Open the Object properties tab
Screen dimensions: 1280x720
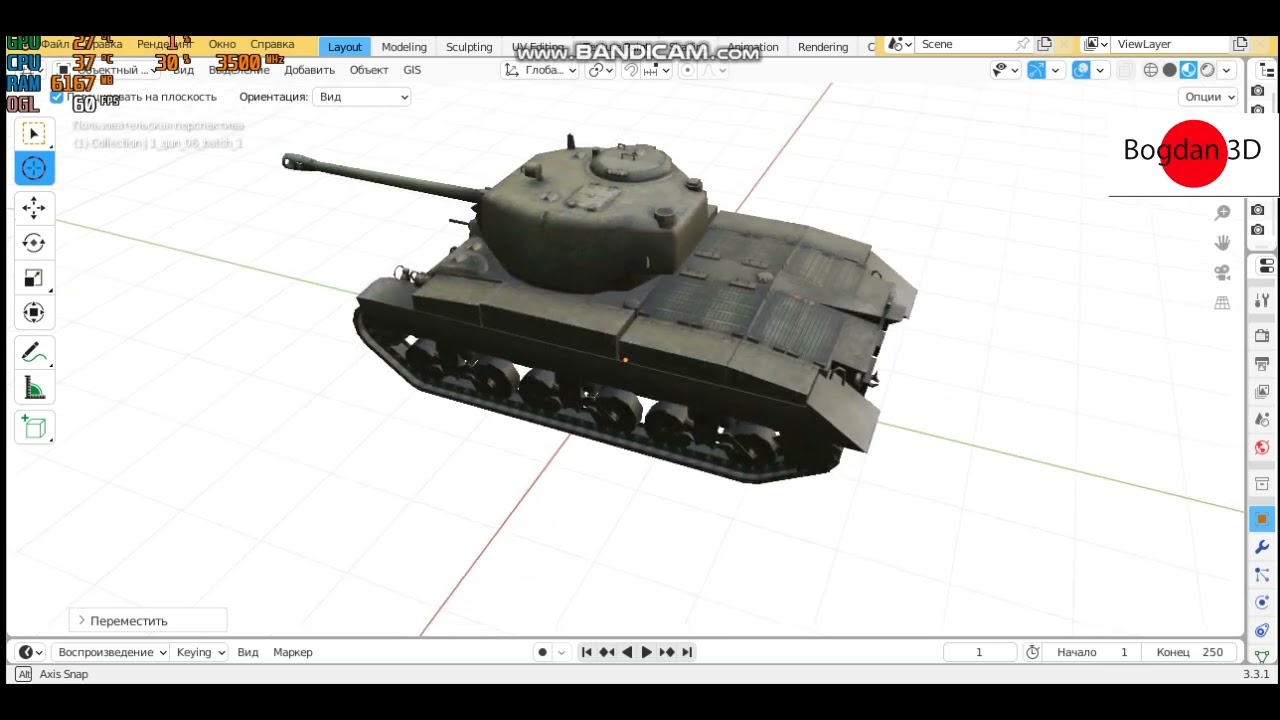pos(1262,519)
